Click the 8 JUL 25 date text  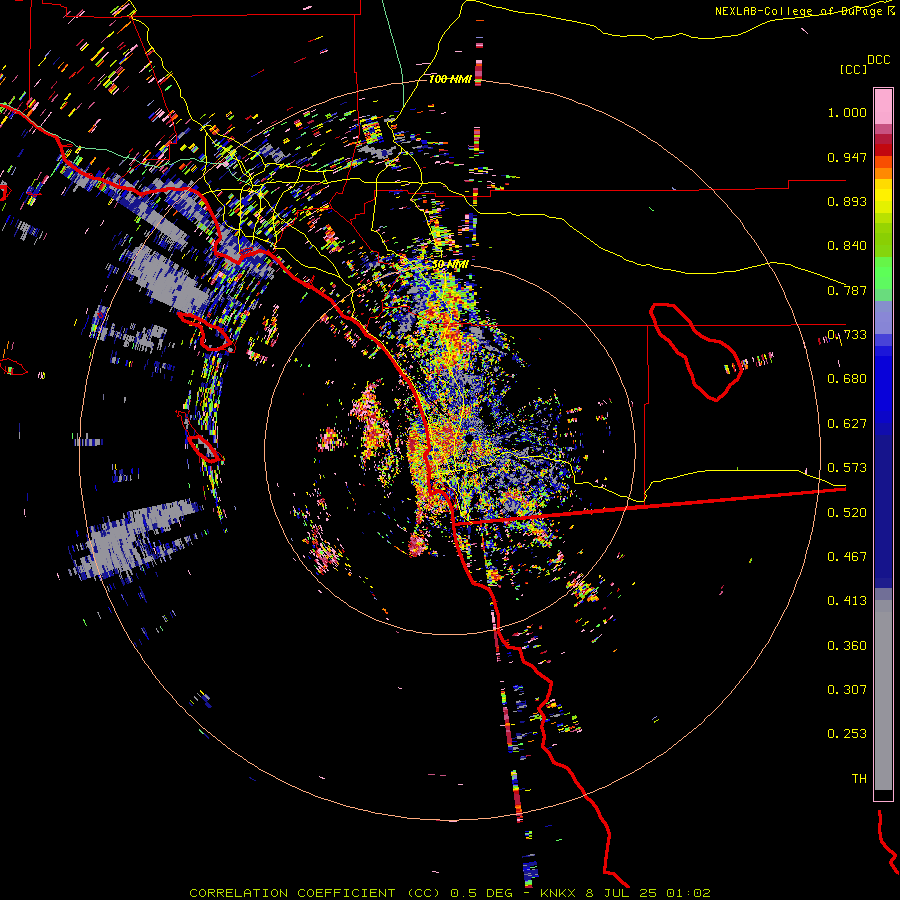click(621, 893)
